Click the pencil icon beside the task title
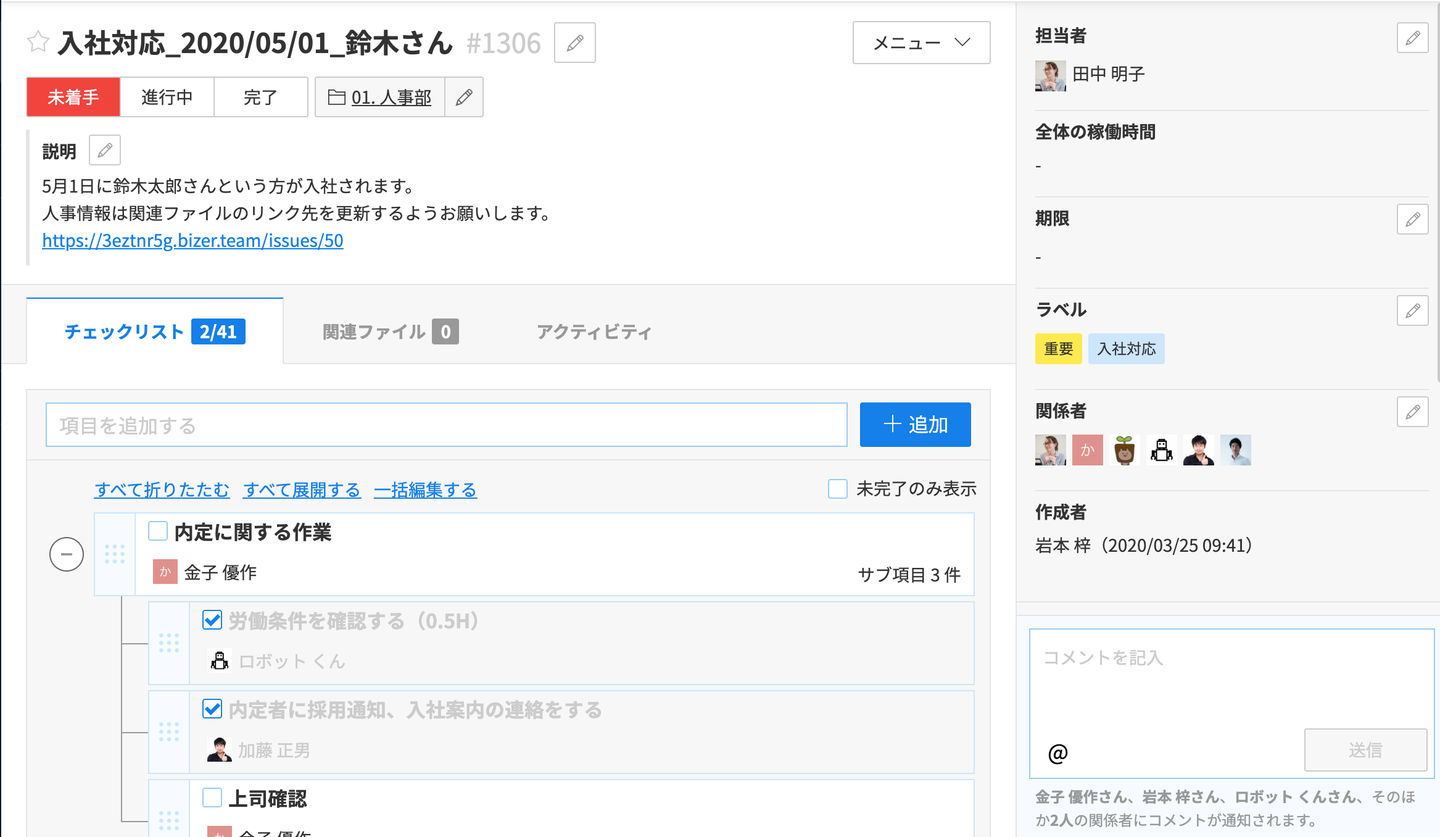1440x837 pixels. coord(575,43)
